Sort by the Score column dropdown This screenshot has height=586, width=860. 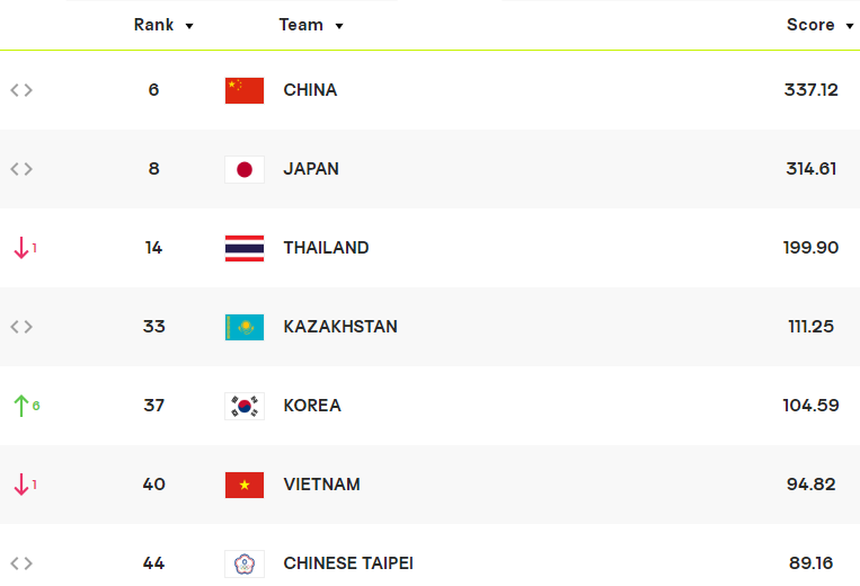coord(820,25)
